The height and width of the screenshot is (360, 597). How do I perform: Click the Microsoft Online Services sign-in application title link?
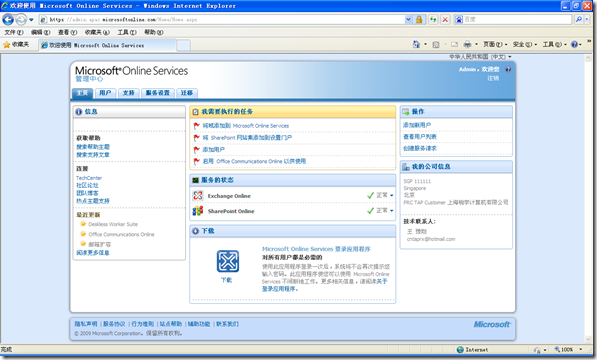click(x=316, y=249)
